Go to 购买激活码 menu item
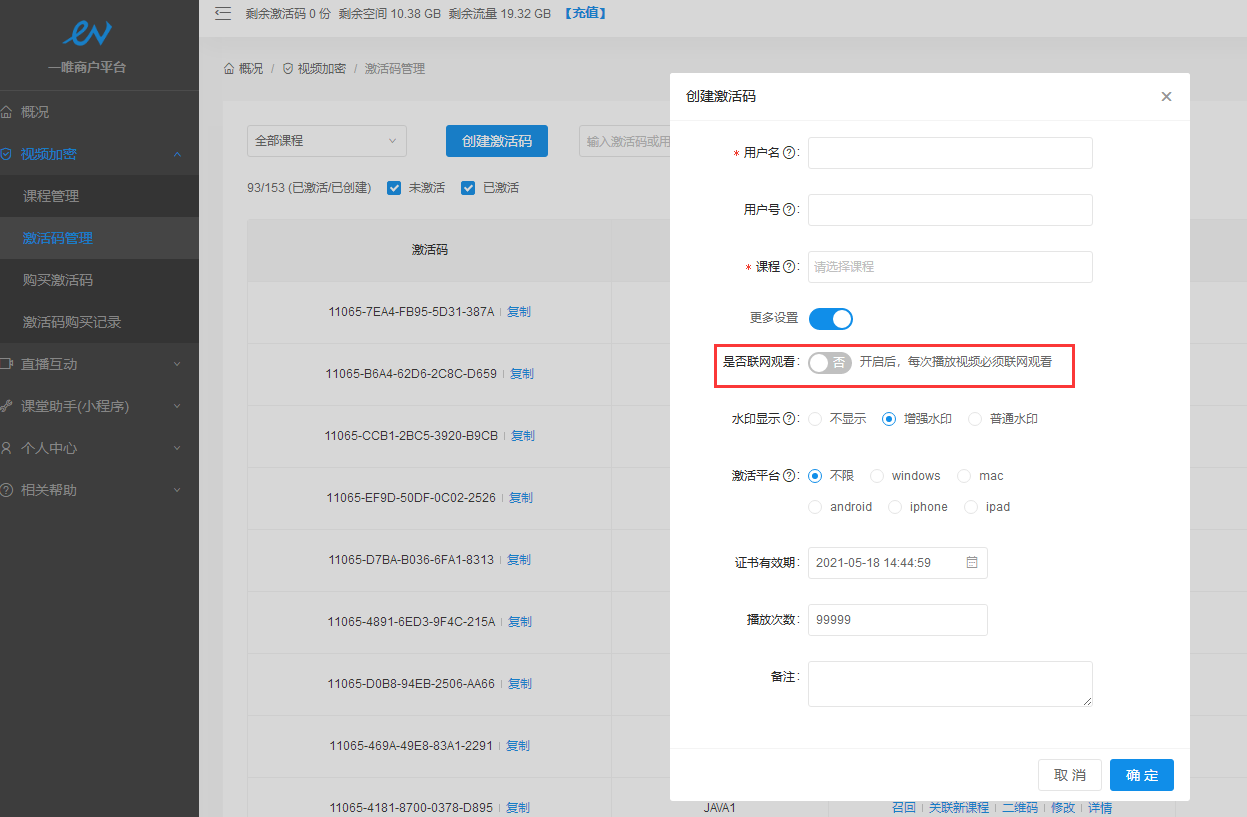This screenshot has height=817, width=1247. click(x=58, y=280)
